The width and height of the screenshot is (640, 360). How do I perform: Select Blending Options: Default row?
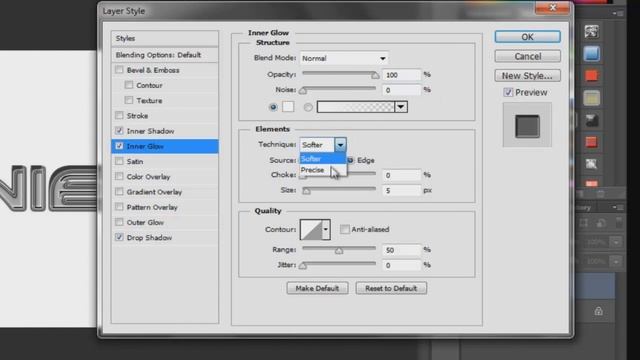pyautogui.click(x=165, y=55)
